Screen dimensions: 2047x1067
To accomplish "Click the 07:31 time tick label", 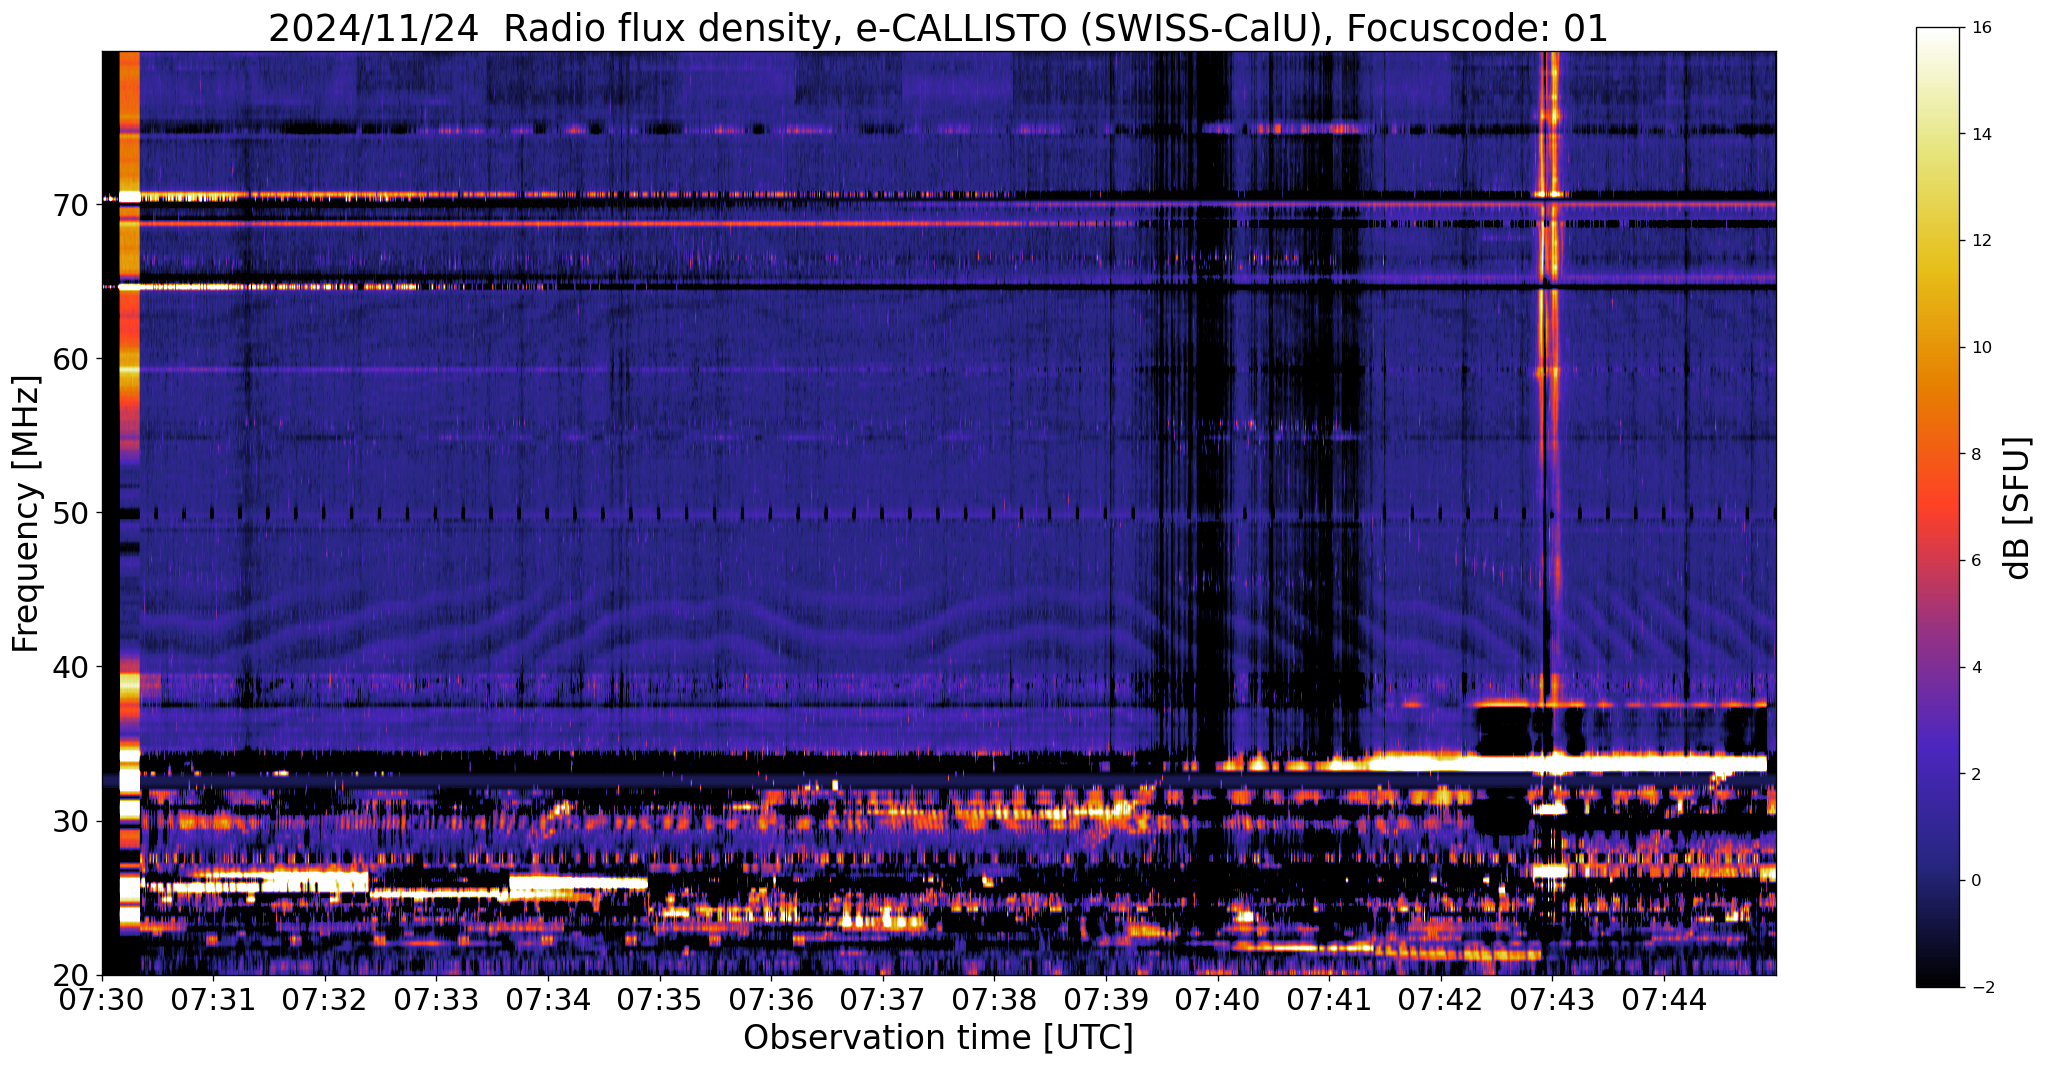I will (x=213, y=1000).
